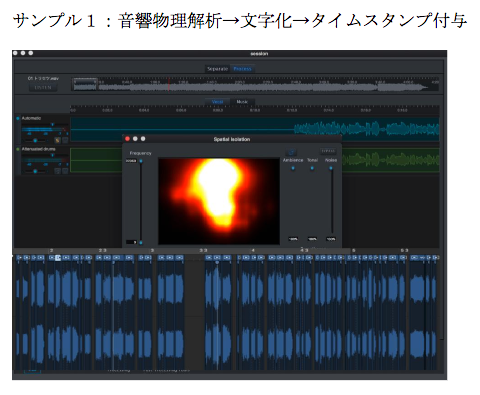The height and width of the screenshot is (395, 480).
Task: Click the bright area of the spatial heatmap
Action: click(218, 187)
